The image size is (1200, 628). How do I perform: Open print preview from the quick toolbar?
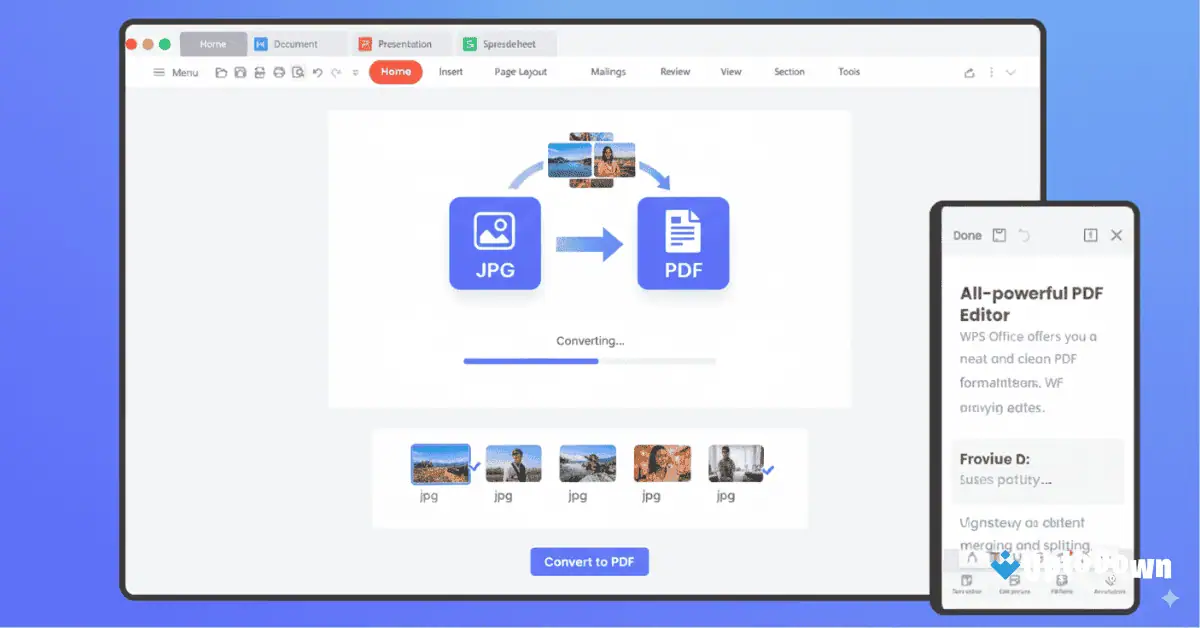(298, 72)
